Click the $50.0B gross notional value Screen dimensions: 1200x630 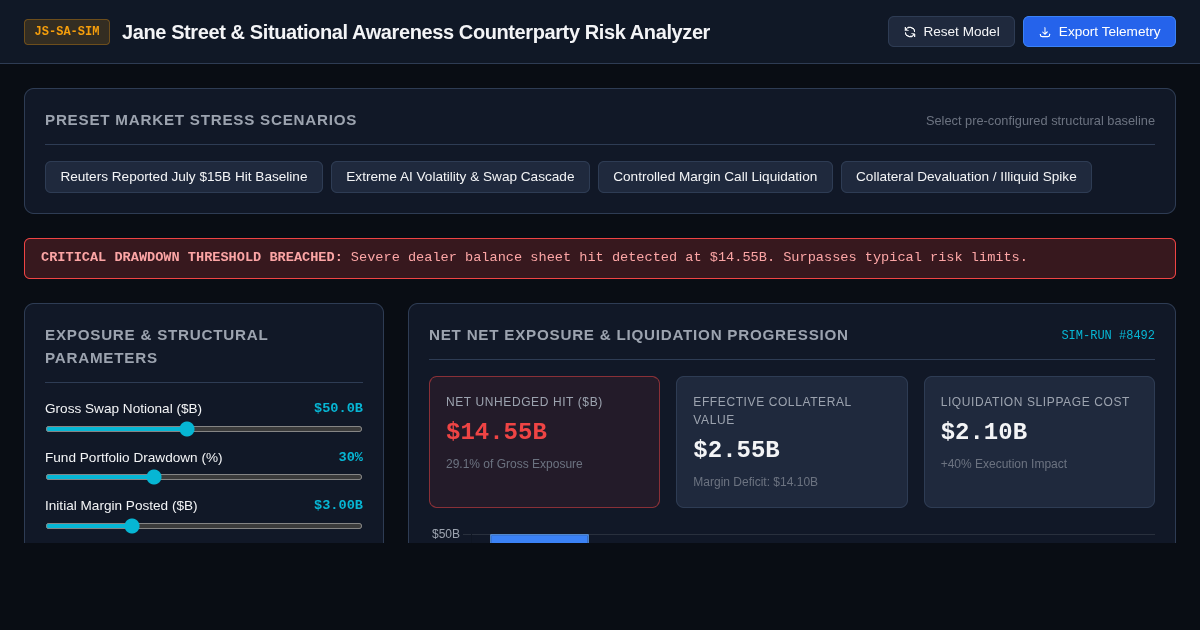(x=338, y=408)
